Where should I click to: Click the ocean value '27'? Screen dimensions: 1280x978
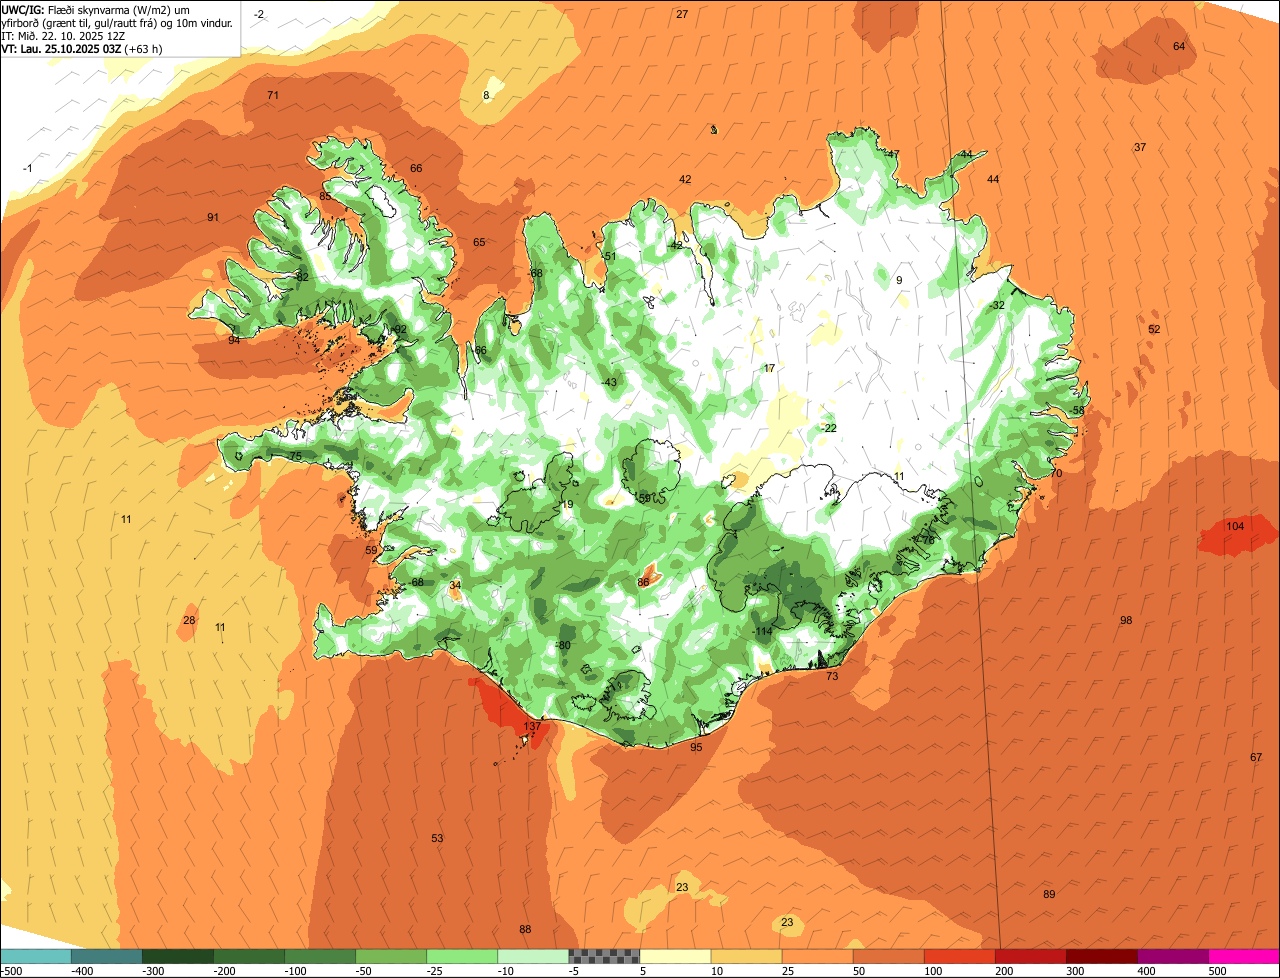682,14
